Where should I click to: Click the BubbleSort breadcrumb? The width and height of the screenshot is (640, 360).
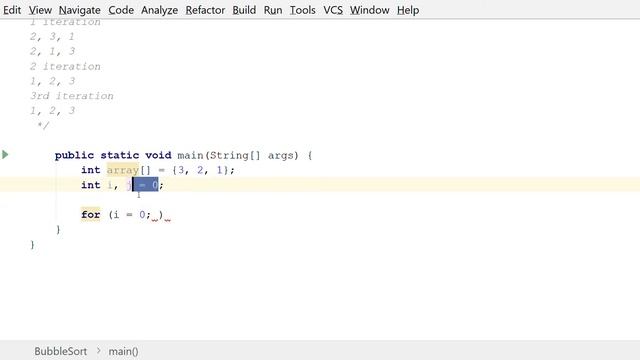tap(60, 351)
